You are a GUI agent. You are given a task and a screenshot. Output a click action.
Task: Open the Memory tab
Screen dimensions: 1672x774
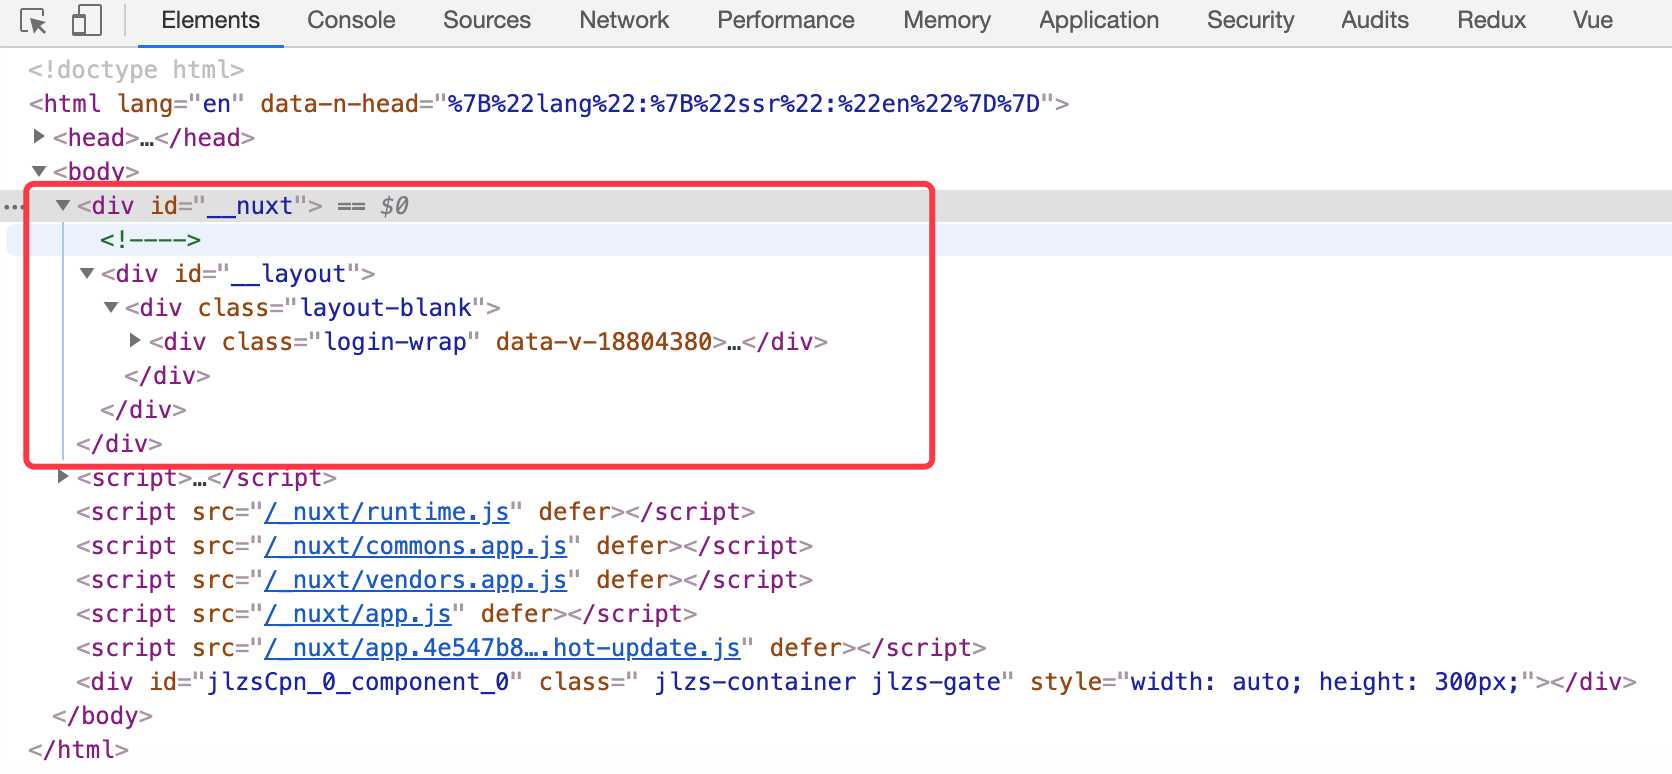947,20
